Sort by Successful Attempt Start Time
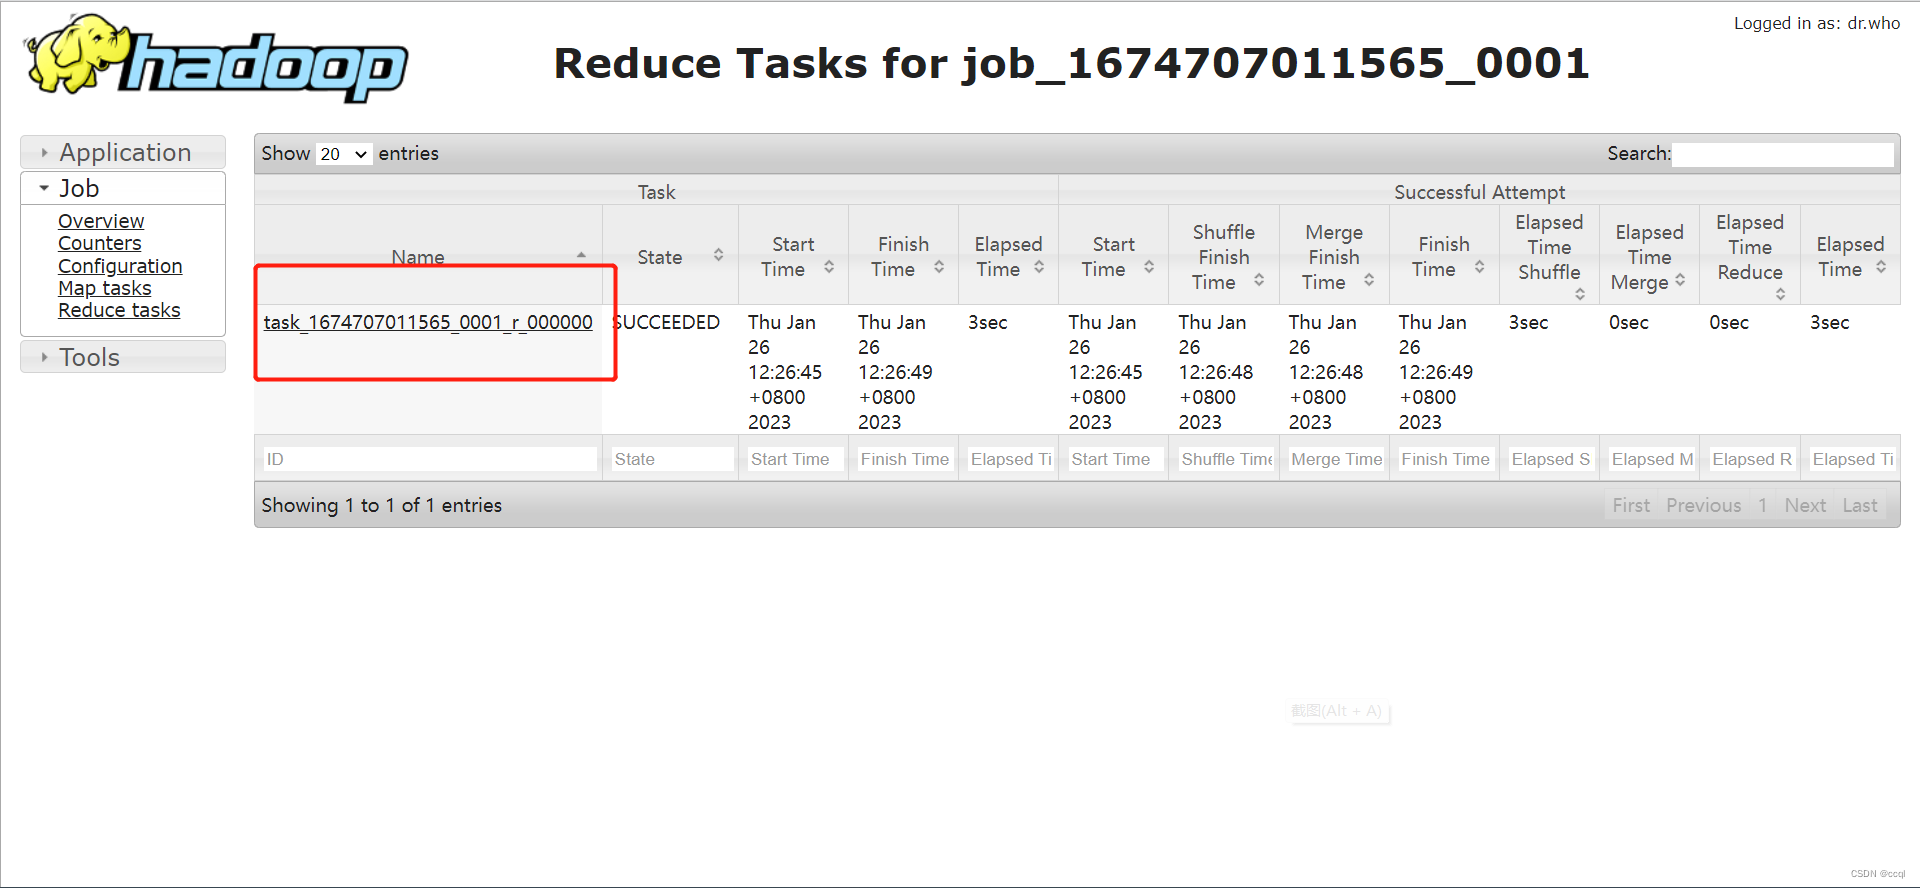Viewport: 1920px width, 888px height. 1113,256
